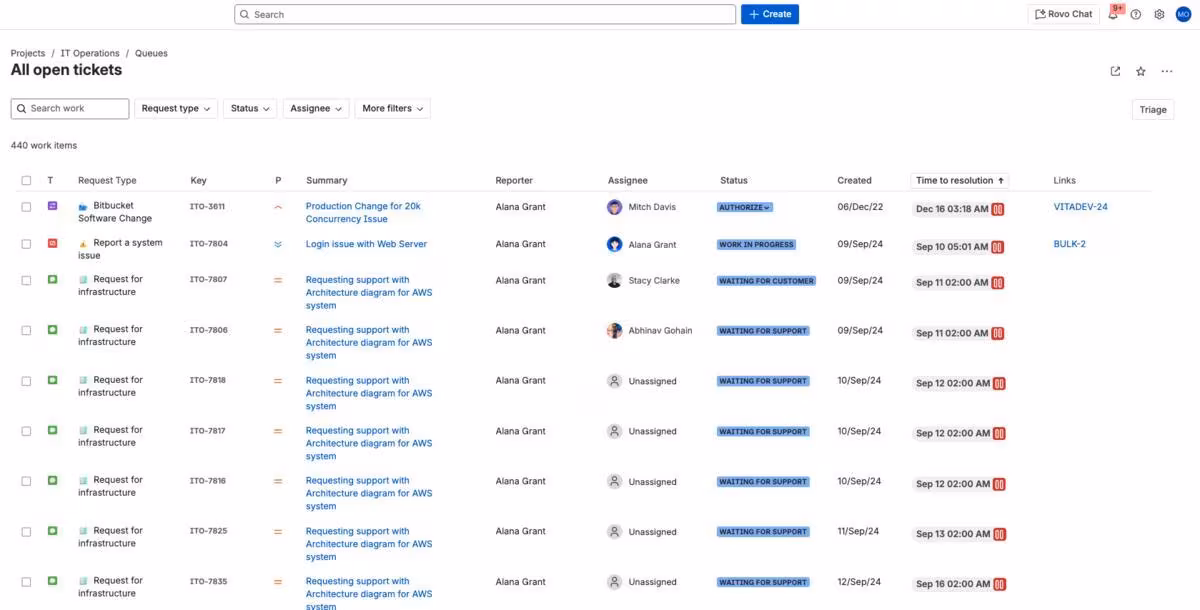Open the Status filter dropdown

click(x=251, y=108)
